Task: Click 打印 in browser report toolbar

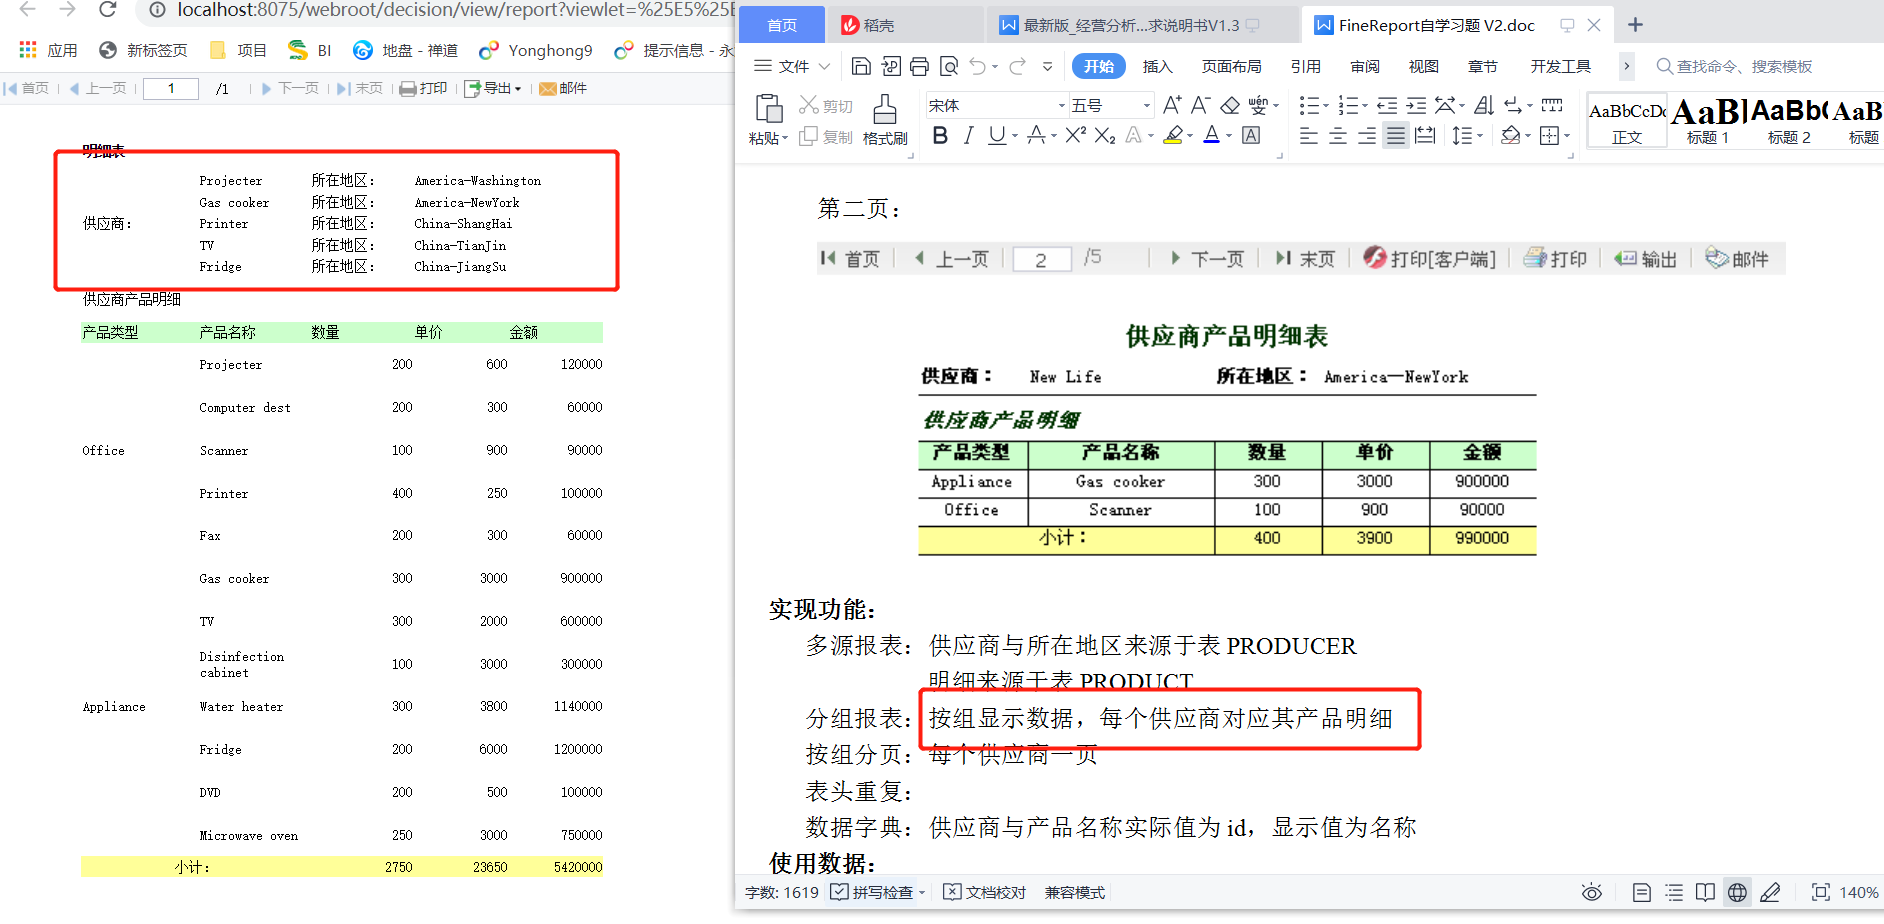Action: point(423,89)
